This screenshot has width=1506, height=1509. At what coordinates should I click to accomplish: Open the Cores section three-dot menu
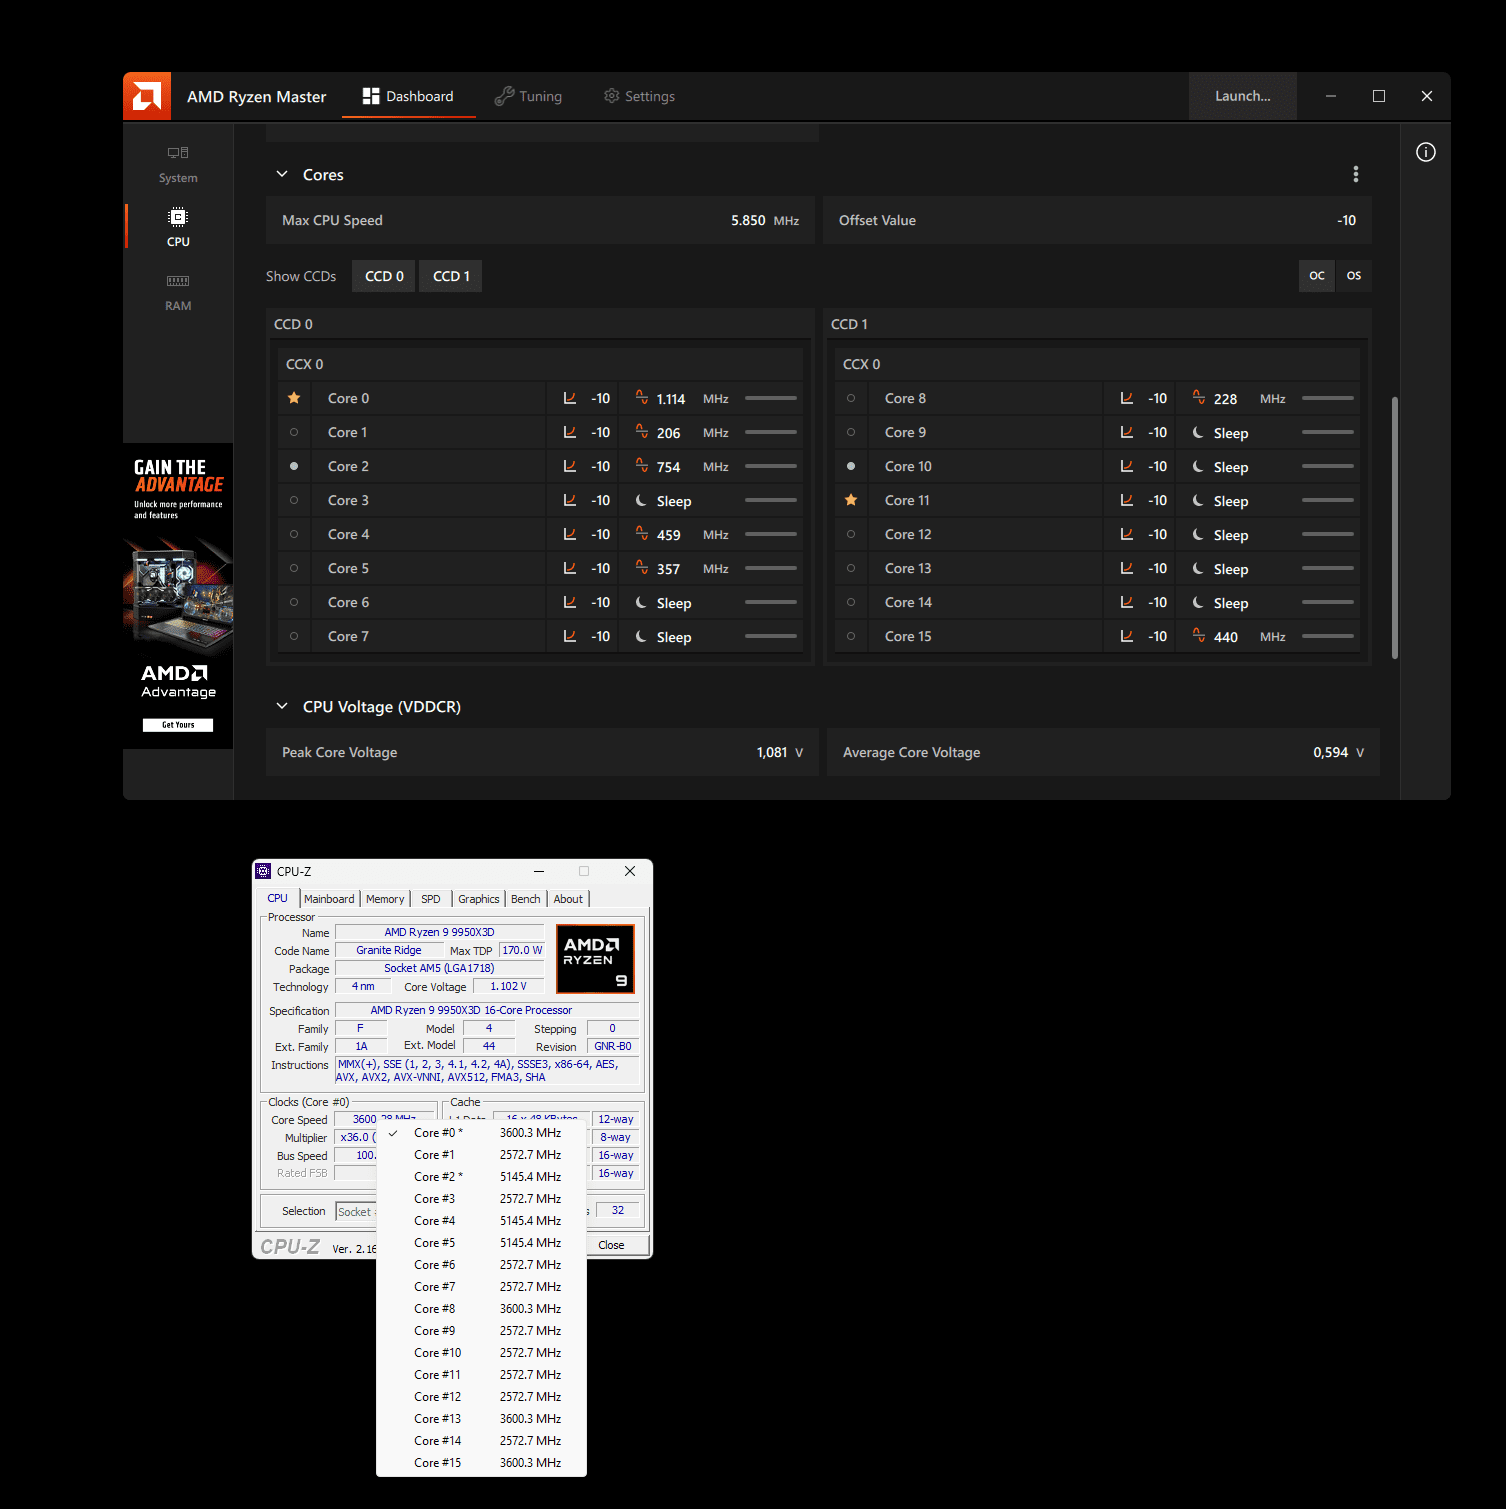[x=1356, y=174]
